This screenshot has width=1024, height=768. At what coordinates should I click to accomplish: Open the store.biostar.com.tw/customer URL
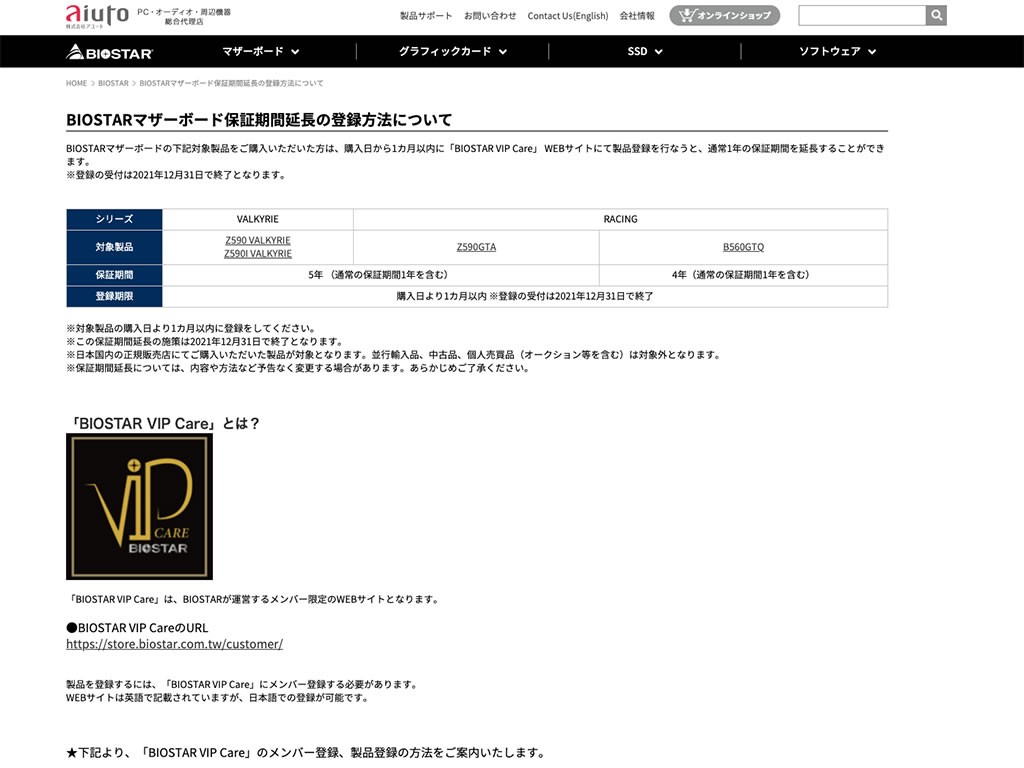[x=174, y=644]
